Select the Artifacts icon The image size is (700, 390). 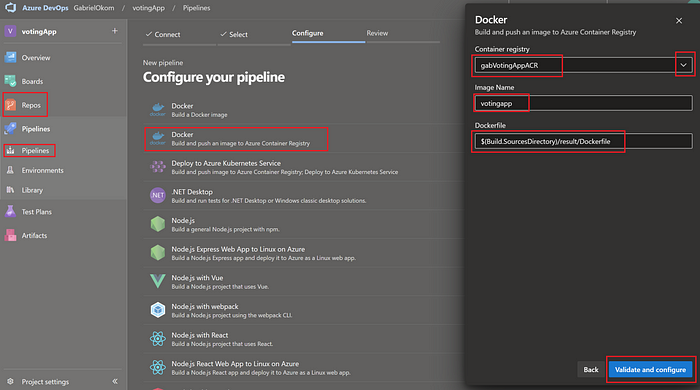click(10, 235)
